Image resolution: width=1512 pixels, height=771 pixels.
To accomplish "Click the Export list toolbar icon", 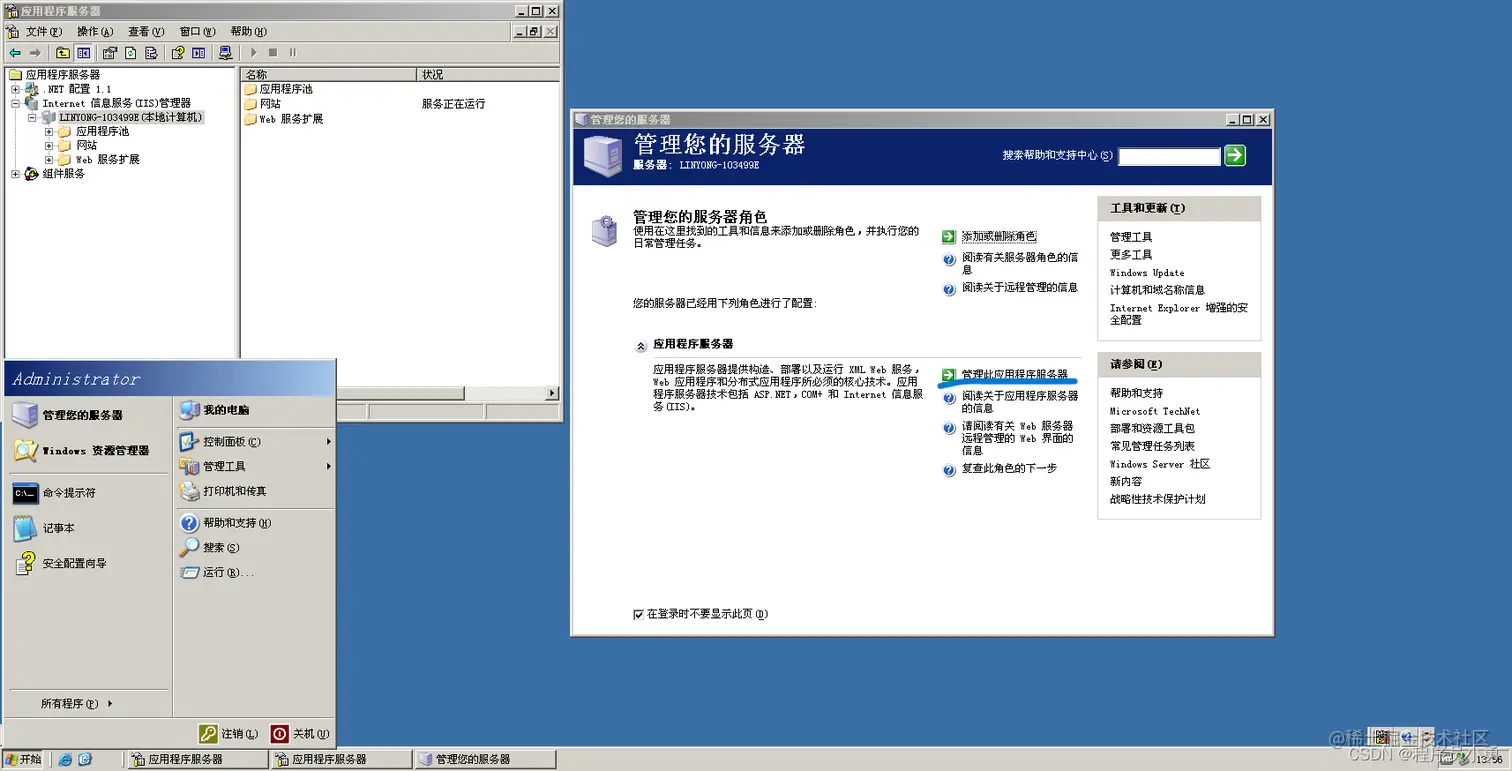I will (x=151, y=53).
